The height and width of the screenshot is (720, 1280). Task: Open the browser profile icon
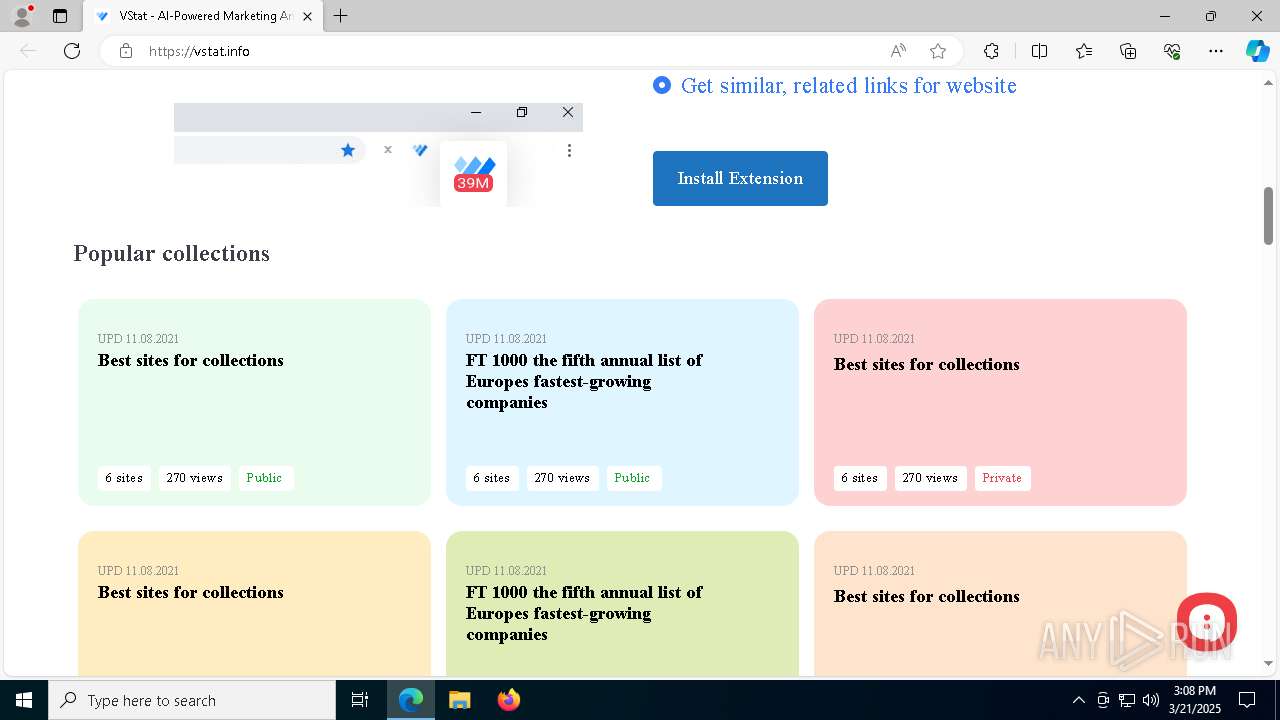tap(22, 16)
